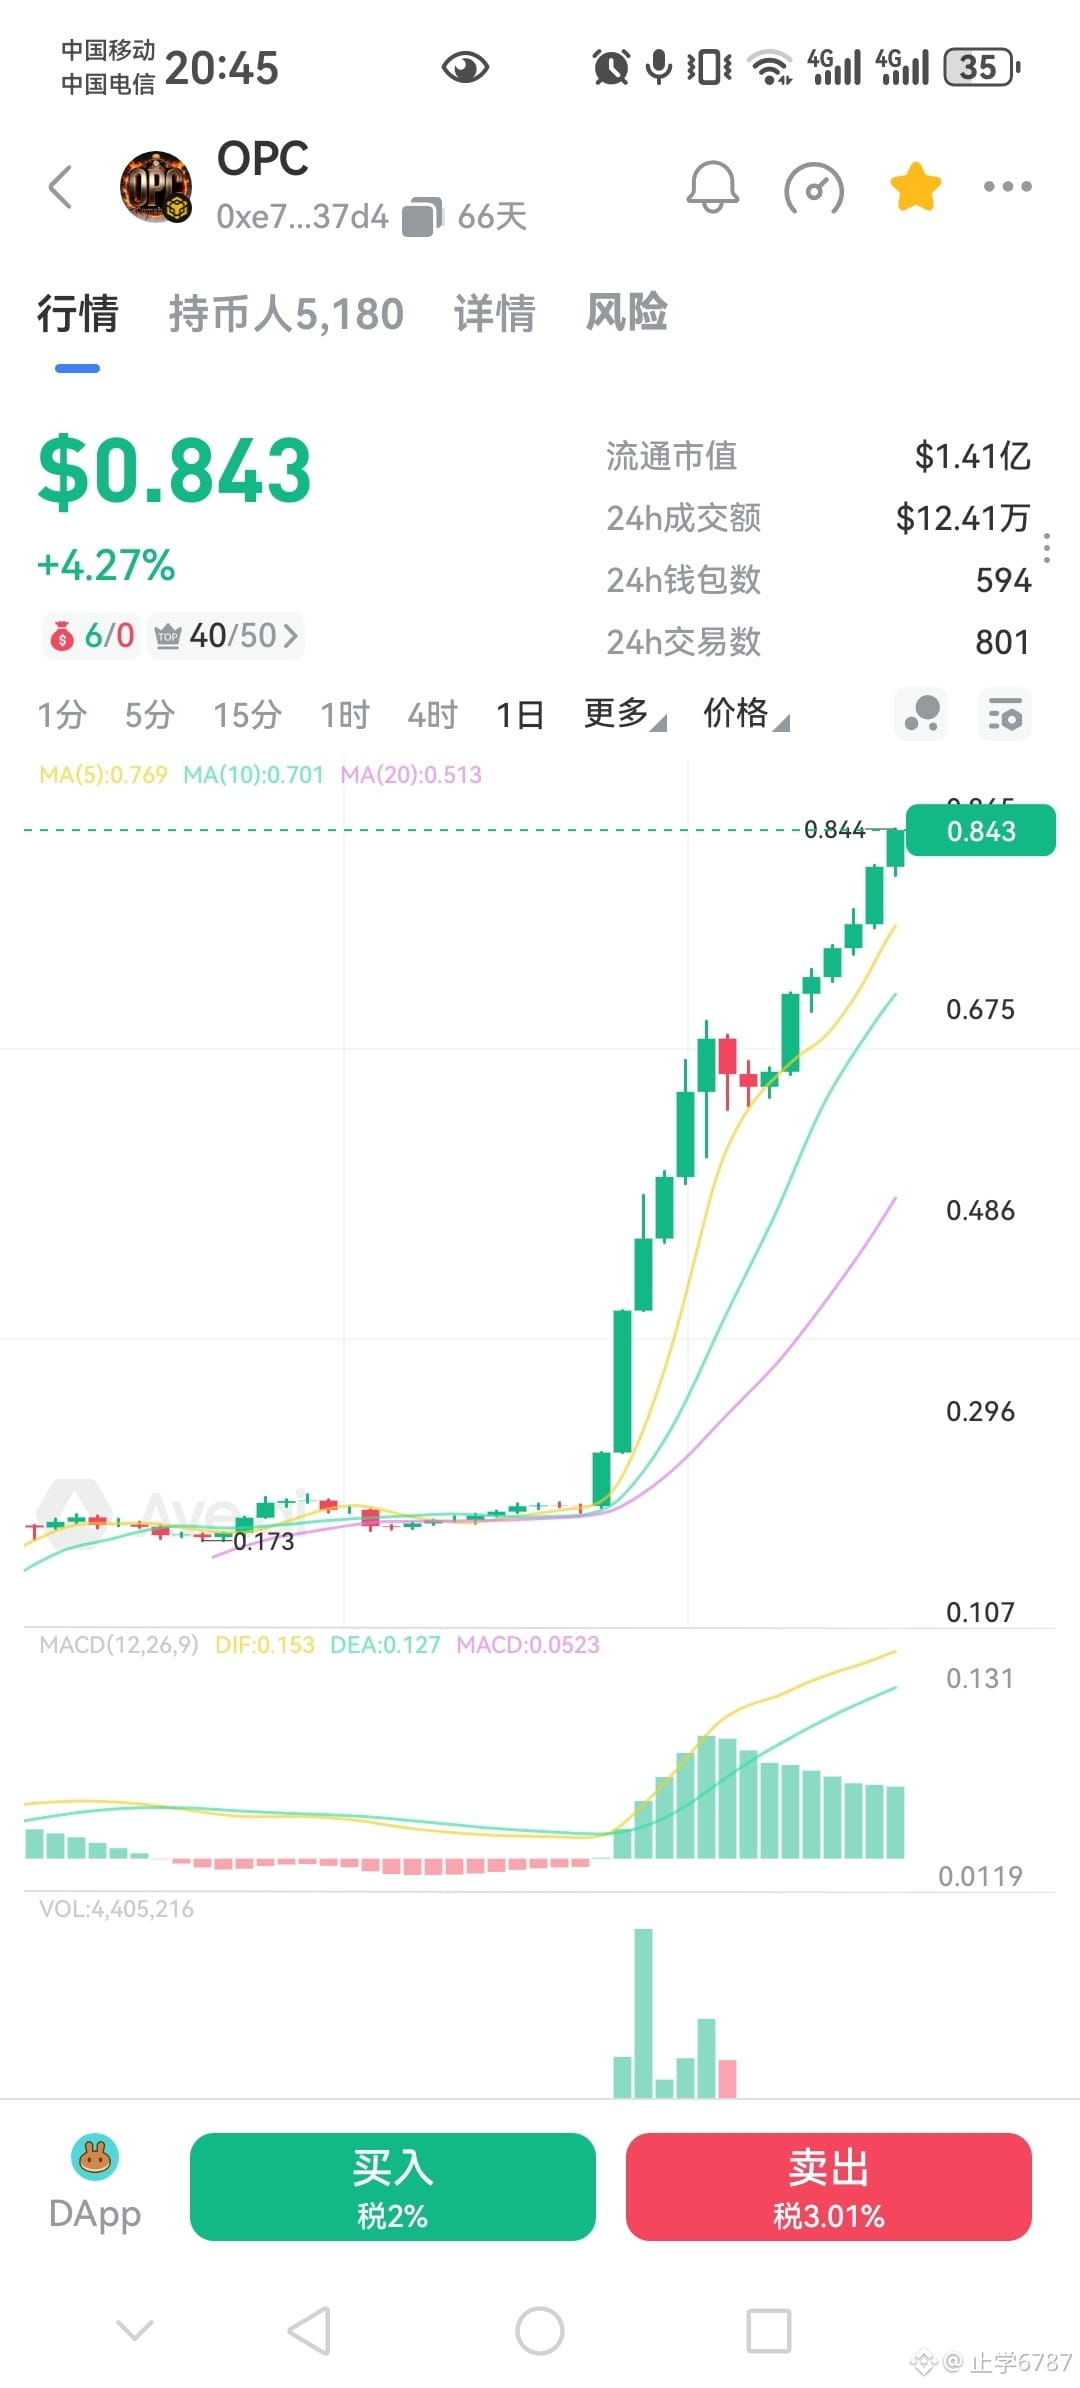
Task: Tap the 24h钱包数 594 row
Action: [x=818, y=580]
